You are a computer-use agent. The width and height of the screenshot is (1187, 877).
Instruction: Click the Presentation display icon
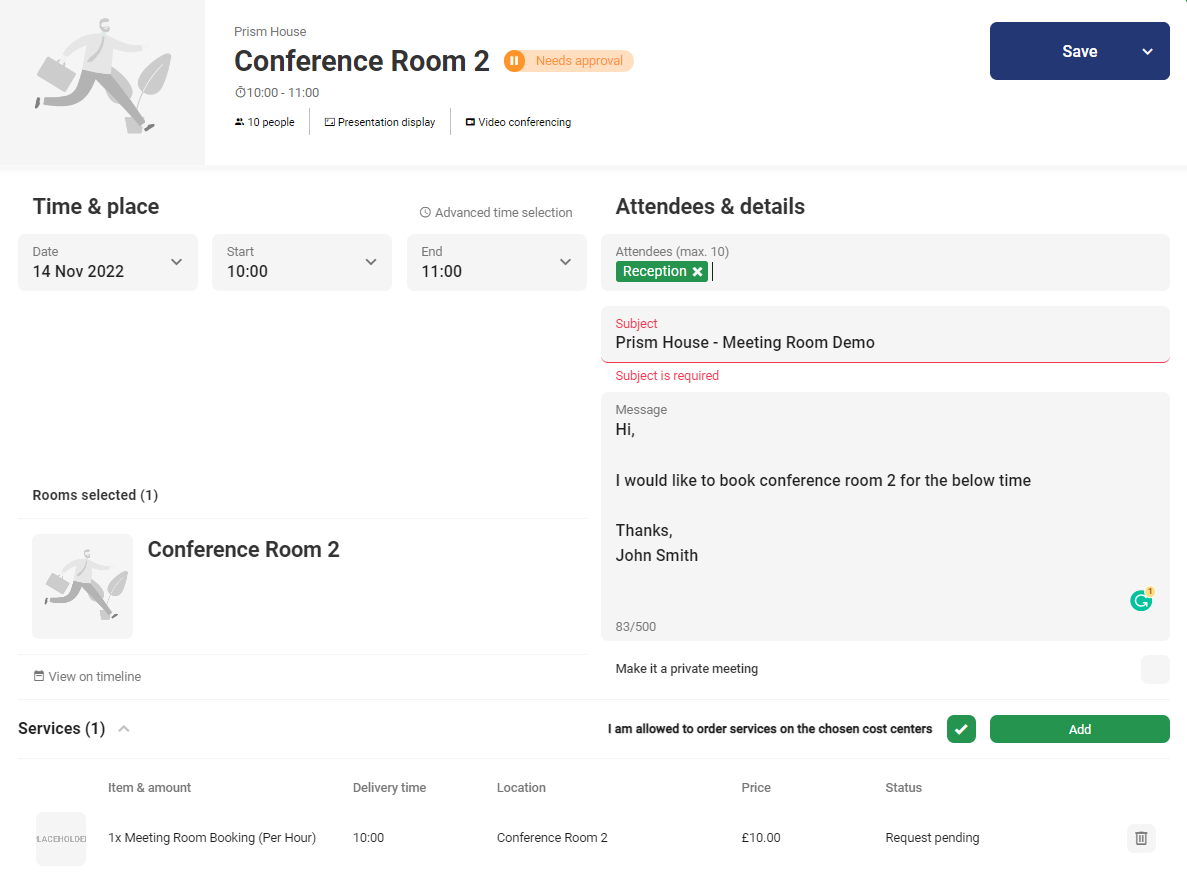(329, 123)
